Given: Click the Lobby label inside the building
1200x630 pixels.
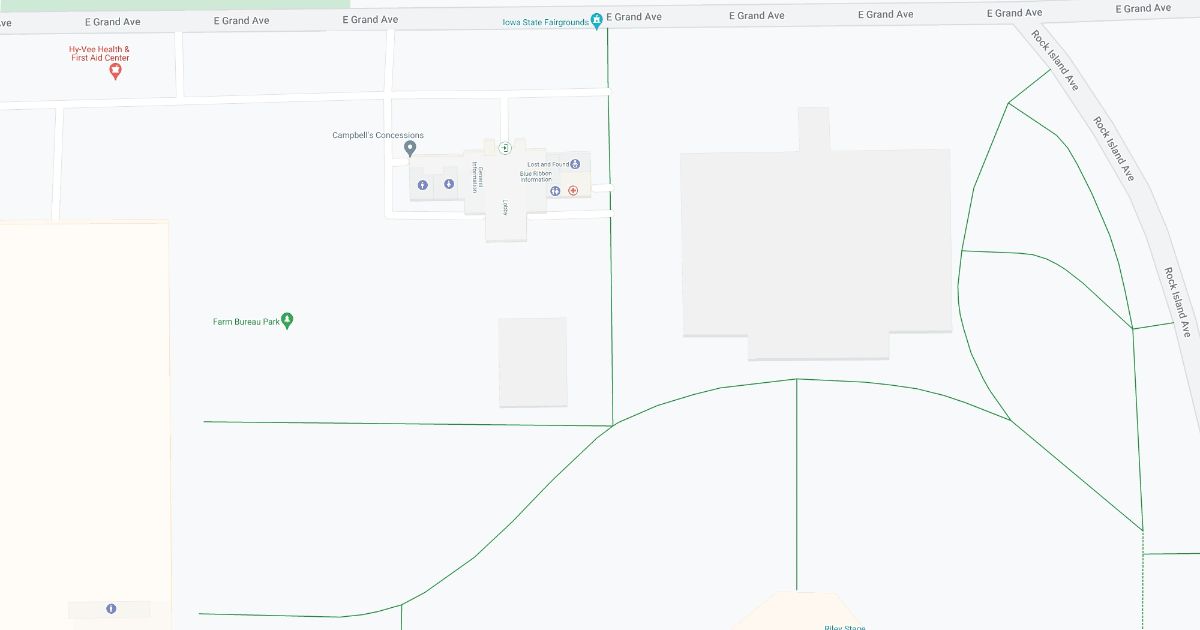Looking at the screenshot, I should [506, 207].
